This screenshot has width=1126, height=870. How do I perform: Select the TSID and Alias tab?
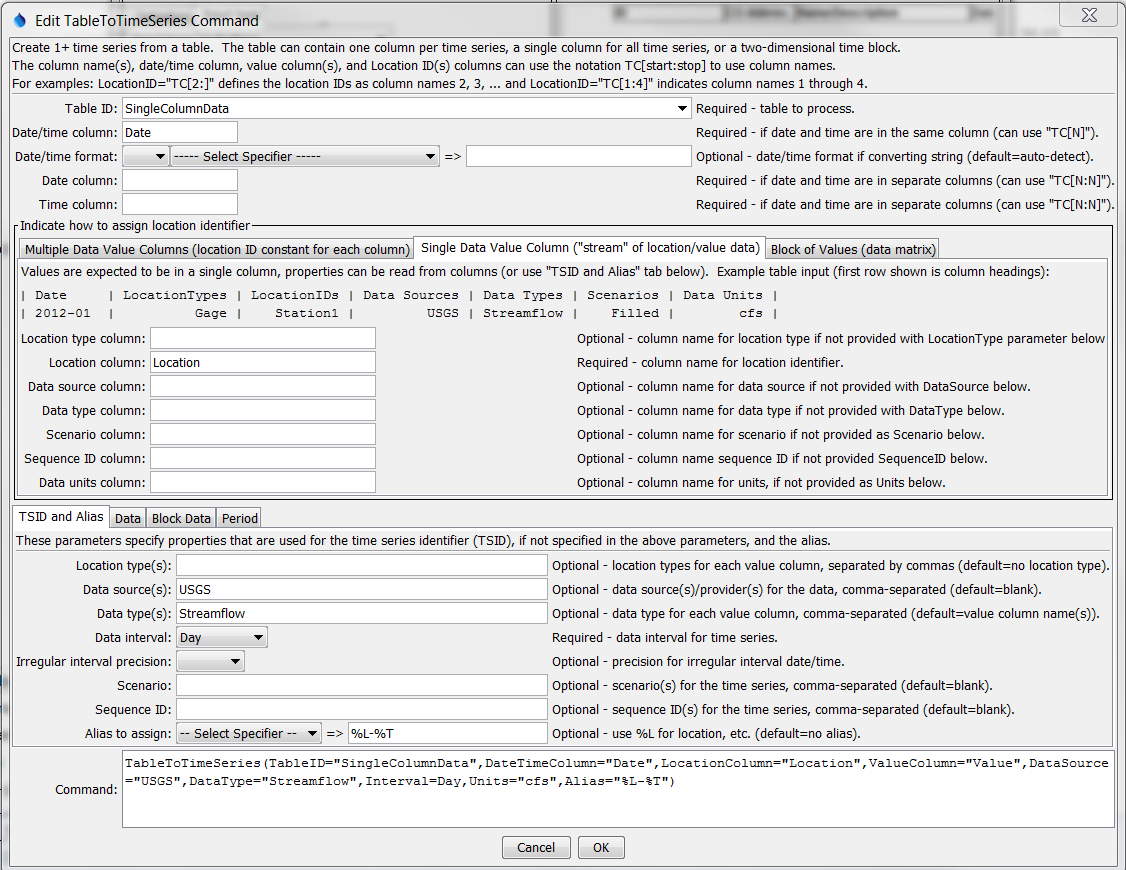tap(61, 517)
